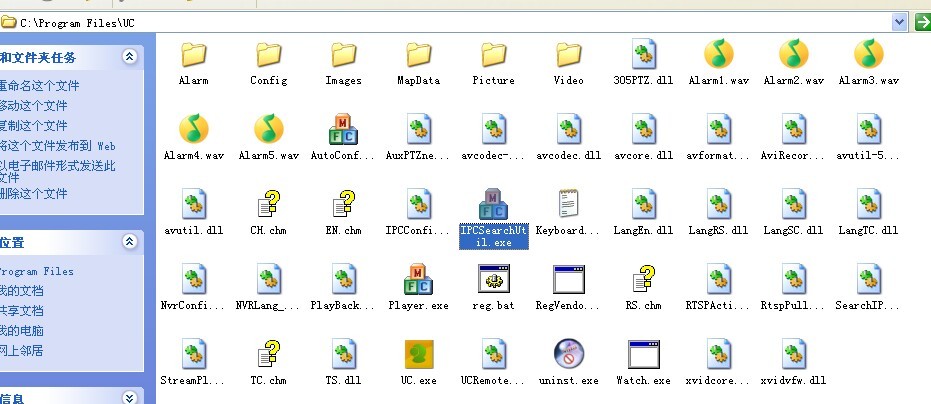The width and height of the screenshot is (931, 404).
Task: Select the Player.exe application icon
Action: (419, 279)
